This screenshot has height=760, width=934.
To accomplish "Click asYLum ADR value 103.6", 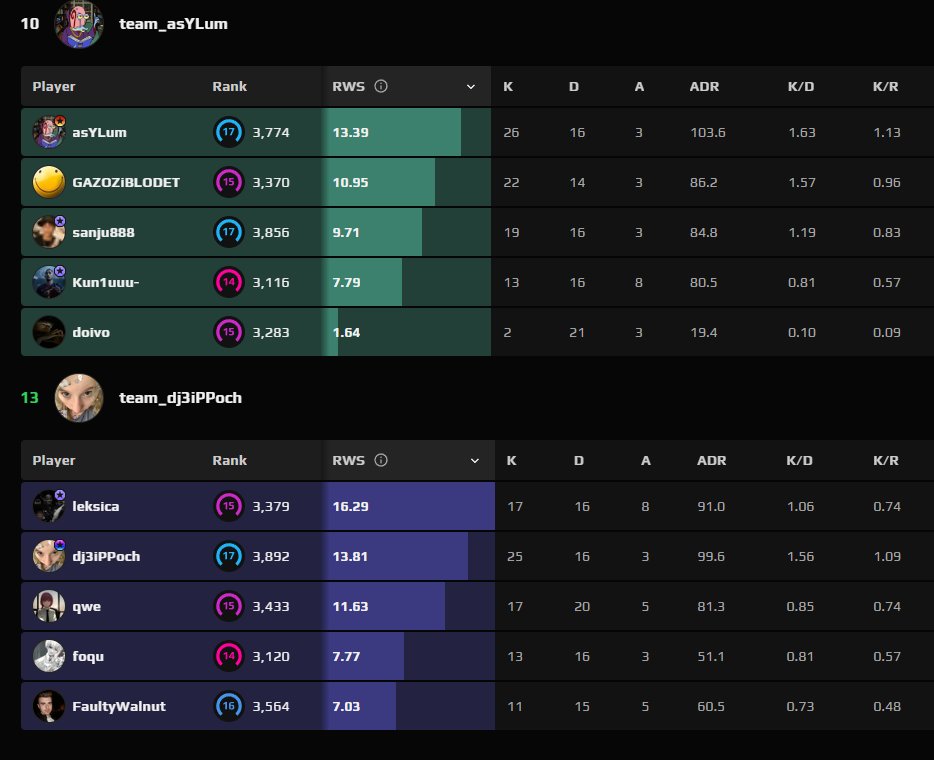I will [x=708, y=132].
